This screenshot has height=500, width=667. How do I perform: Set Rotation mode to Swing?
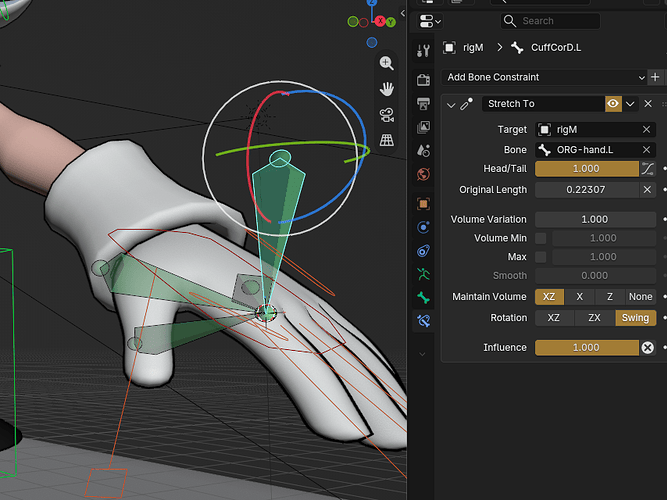[636, 318]
